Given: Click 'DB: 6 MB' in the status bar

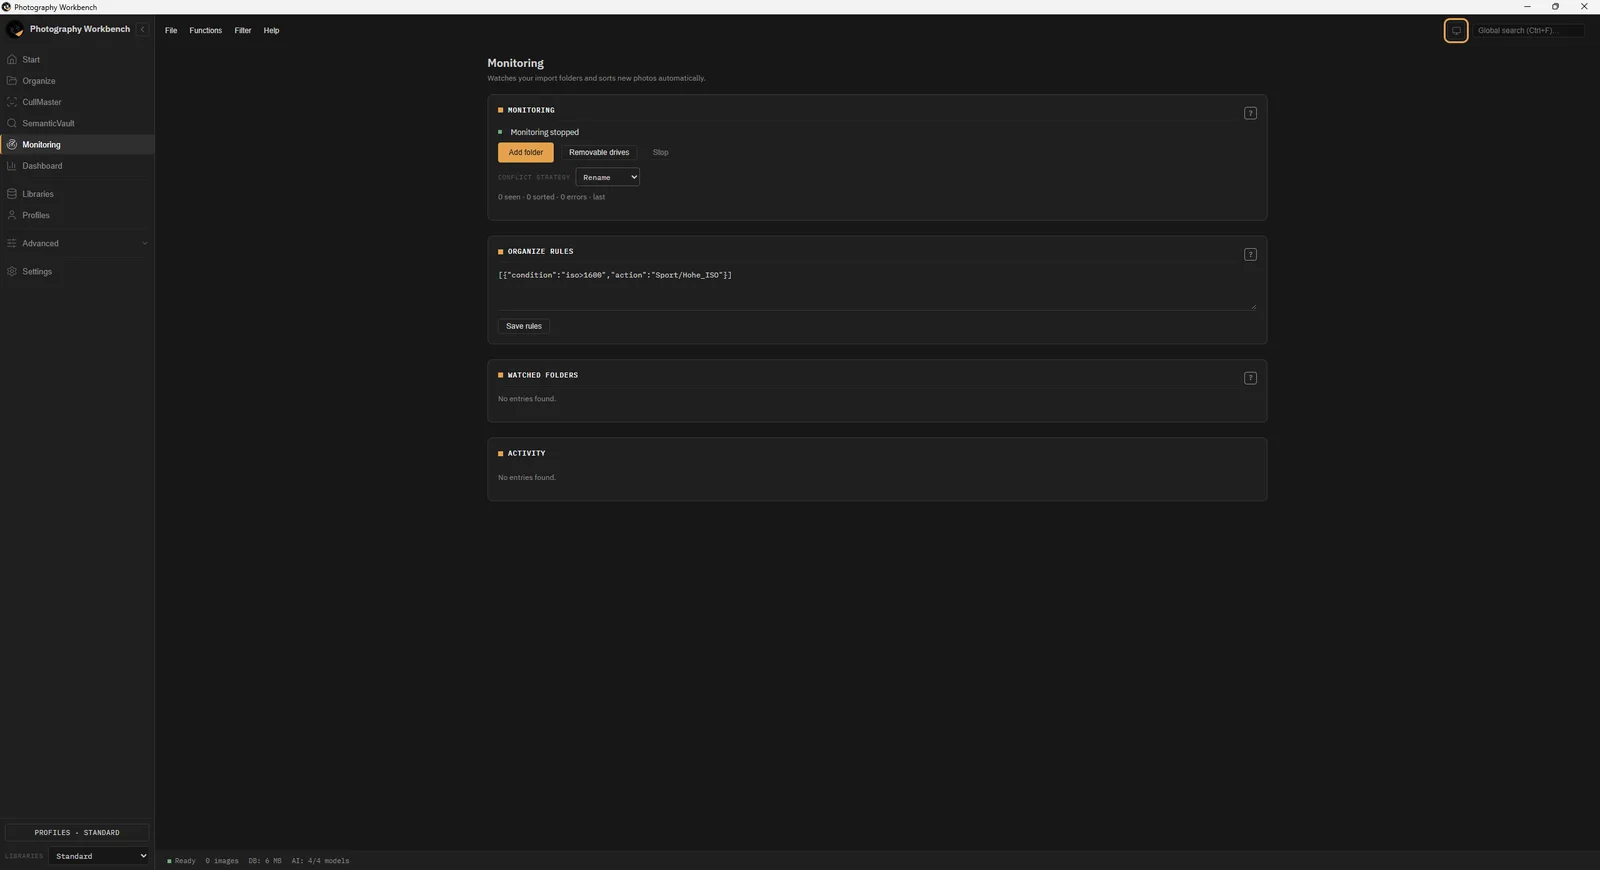Looking at the screenshot, I should click(x=265, y=861).
